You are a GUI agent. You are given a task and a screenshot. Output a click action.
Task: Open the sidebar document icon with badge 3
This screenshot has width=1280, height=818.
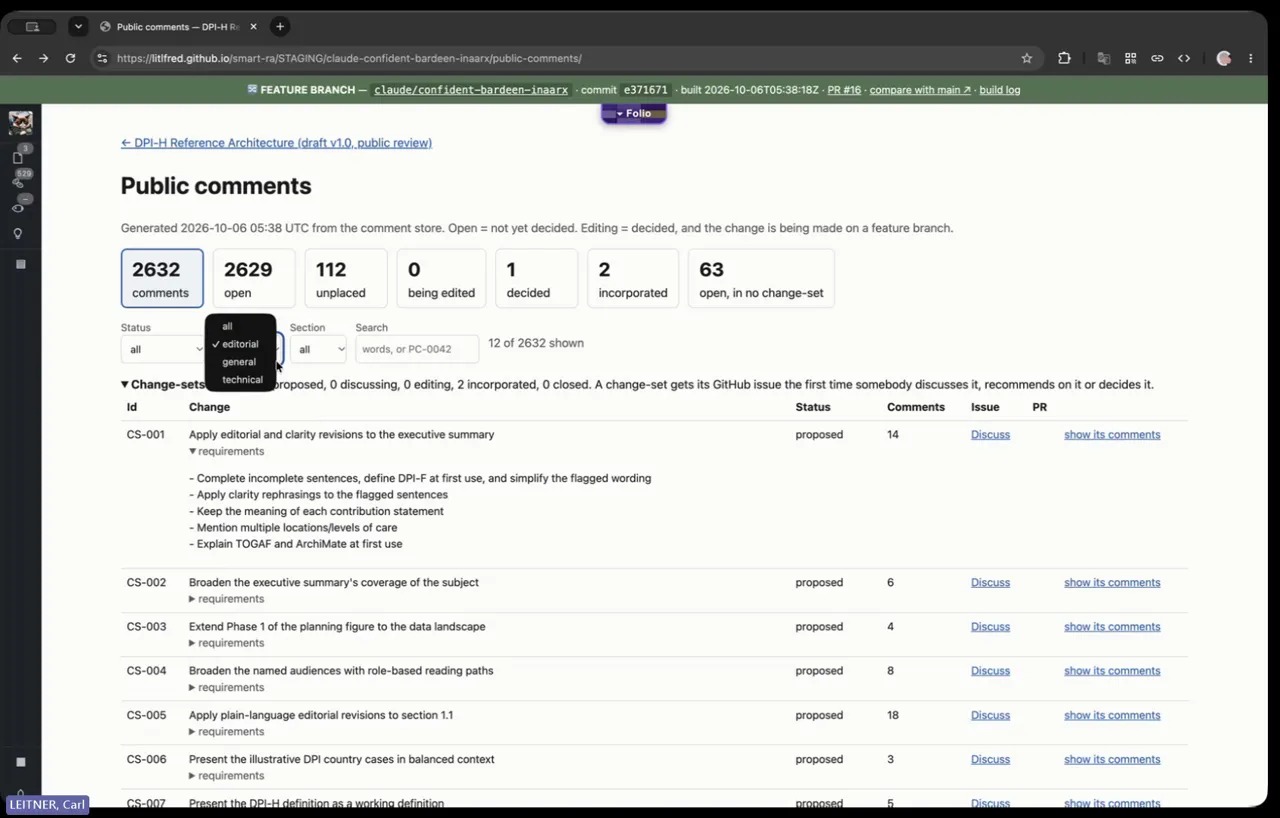[x=18, y=158]
